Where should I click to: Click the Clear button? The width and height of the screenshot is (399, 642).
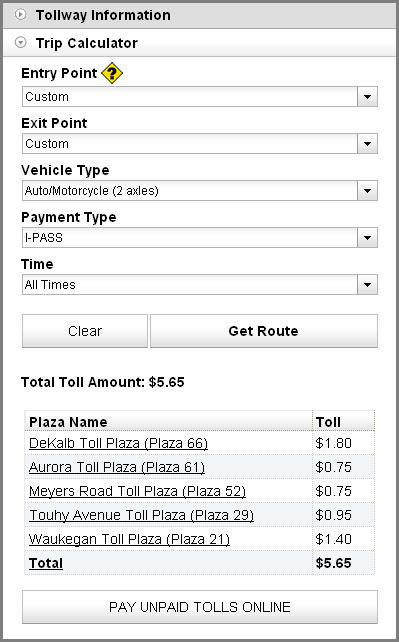pyautogui.click(x=85, y=331)
